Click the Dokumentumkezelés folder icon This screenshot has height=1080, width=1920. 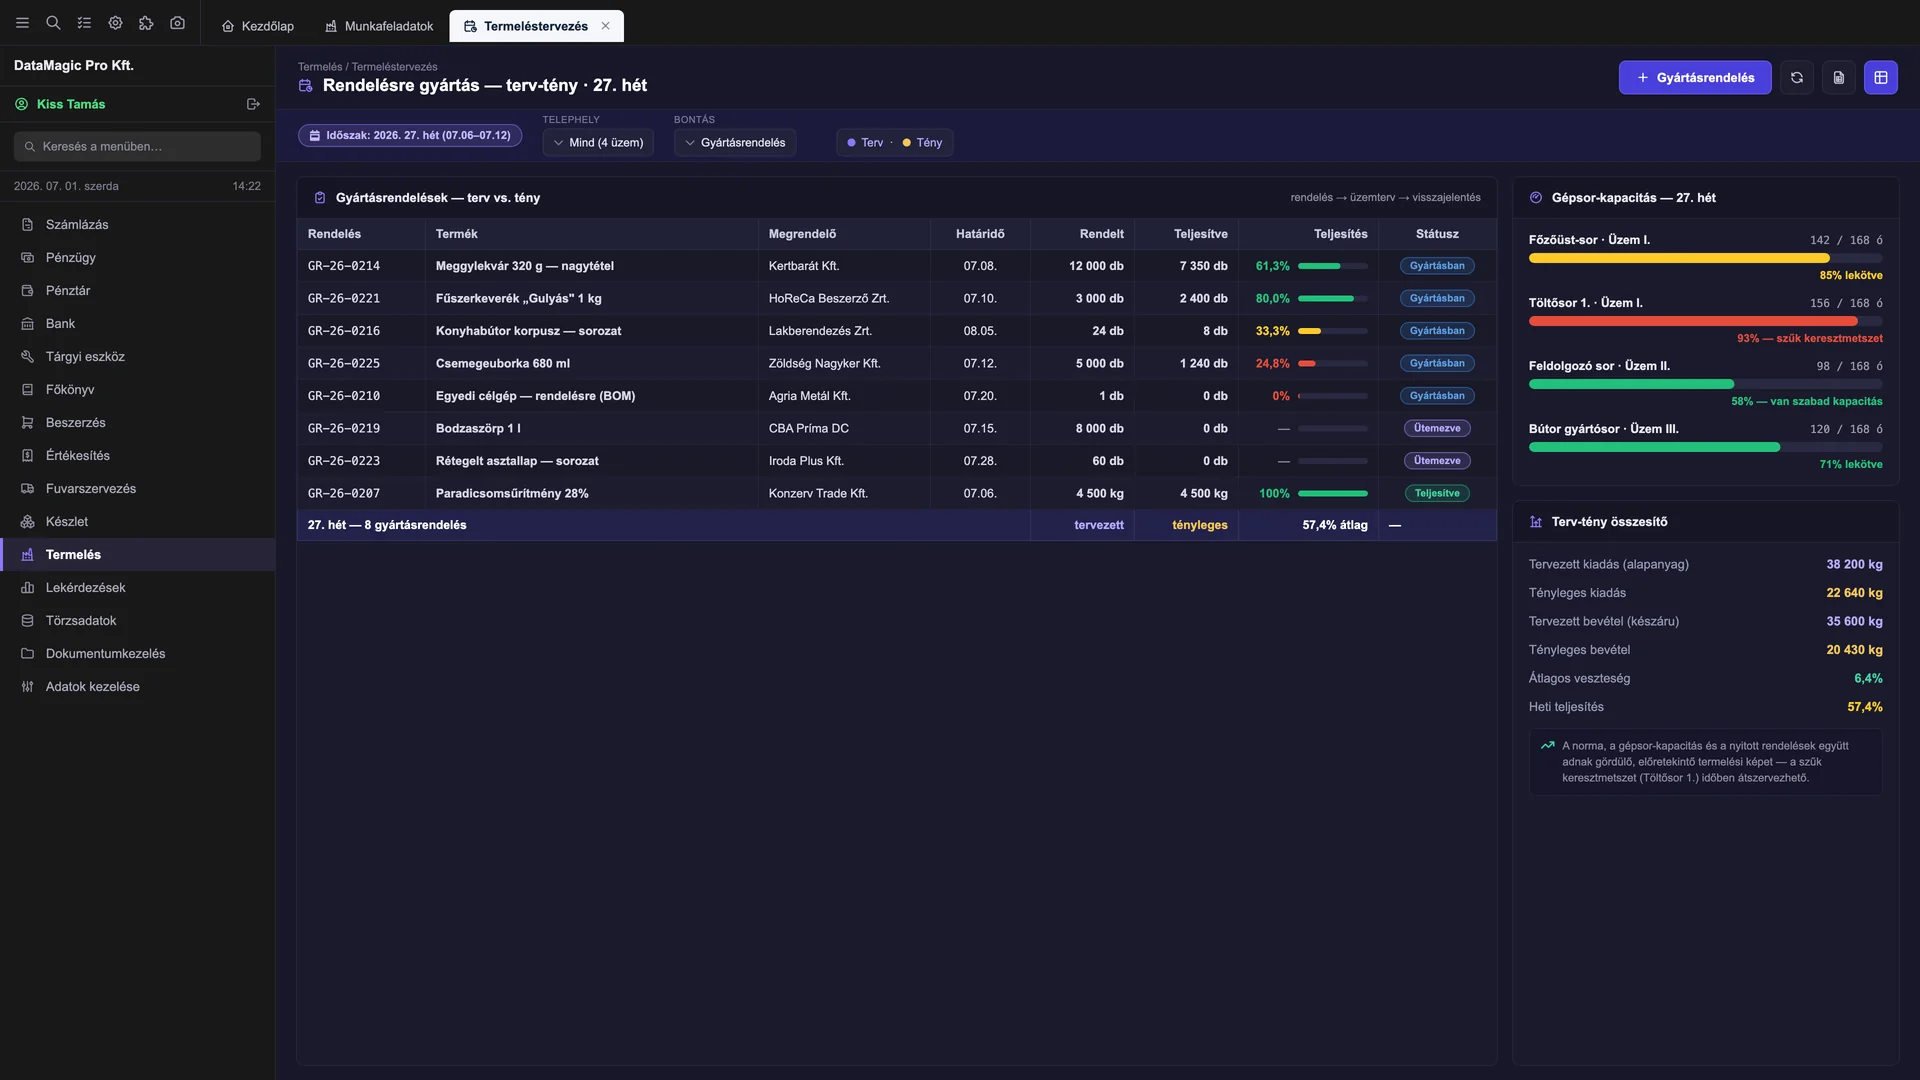coord(28,654)
